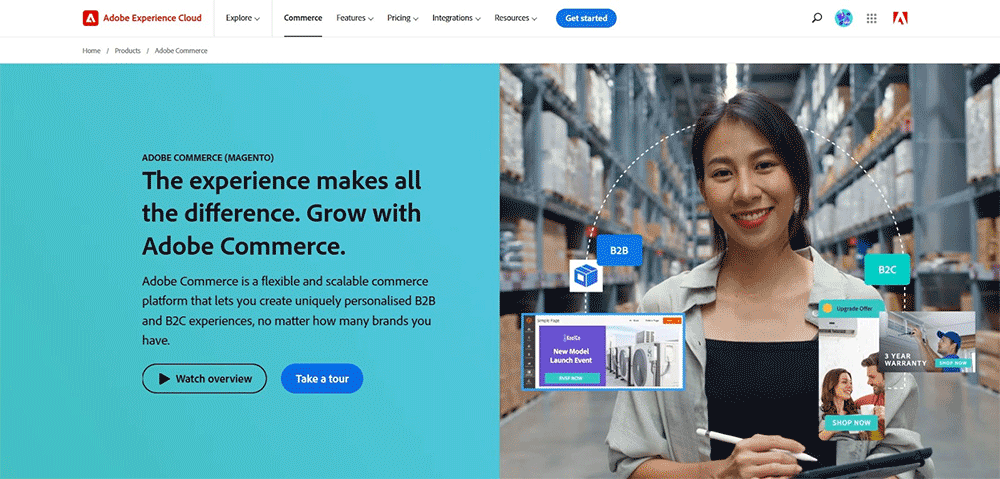The width and height of the screenshot is (1000, 479).
Task: Go to Products breadcrumb link
Action: pyautogui.click(x=128, y=50)
